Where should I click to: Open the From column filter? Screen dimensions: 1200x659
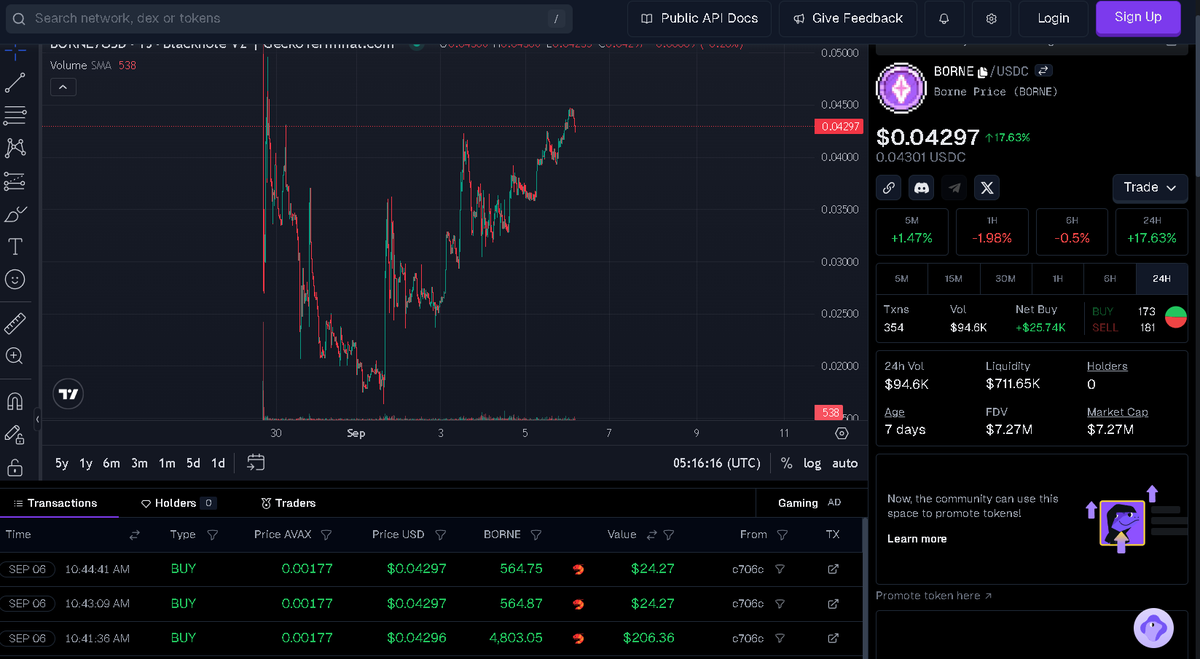pos(781,534)
